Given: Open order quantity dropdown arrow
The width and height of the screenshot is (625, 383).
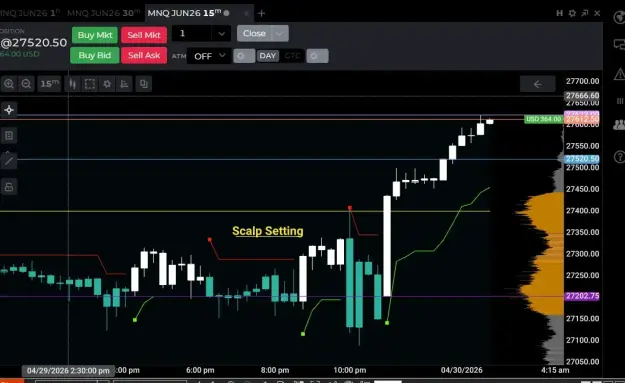Looking at the screenshot, I should [222, 33].
